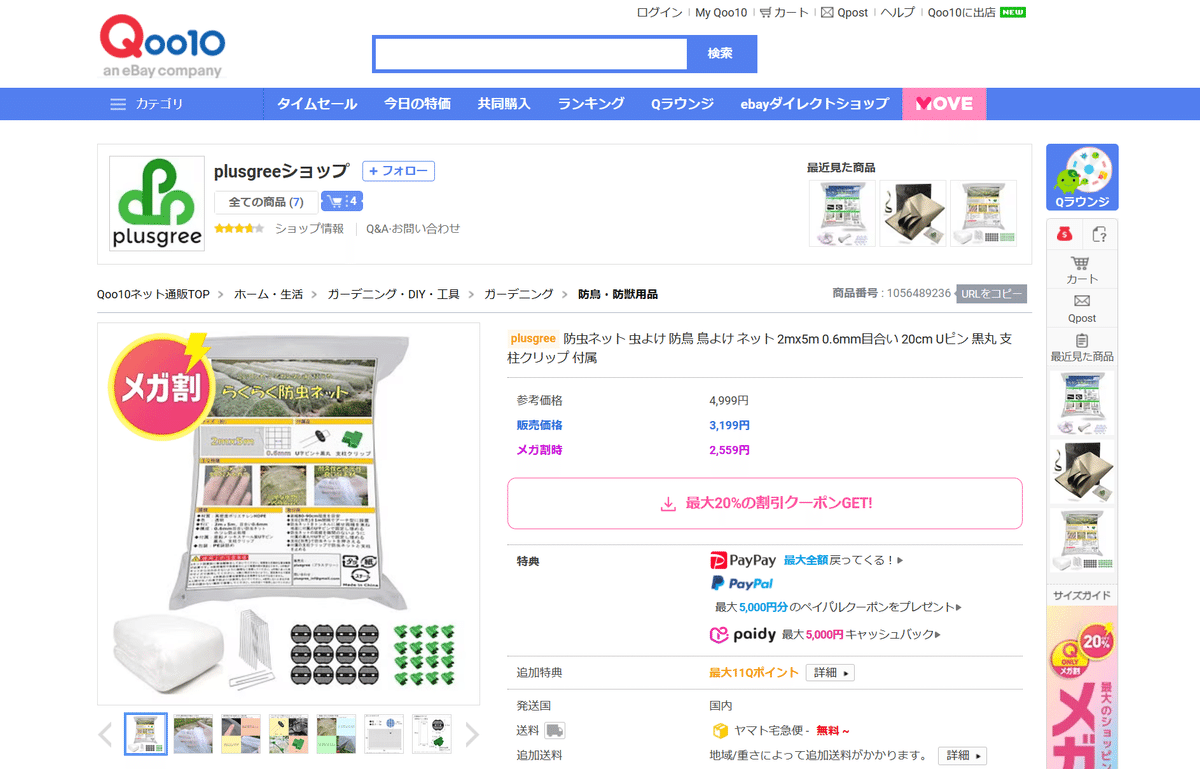This screenshot has width=1200, height=769.
Task: Open 最近見た商品 clipboard icon in sidebar
Action: 1082,347
